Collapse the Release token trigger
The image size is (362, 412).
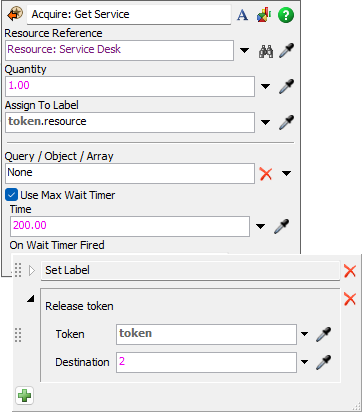pos(31,299)
